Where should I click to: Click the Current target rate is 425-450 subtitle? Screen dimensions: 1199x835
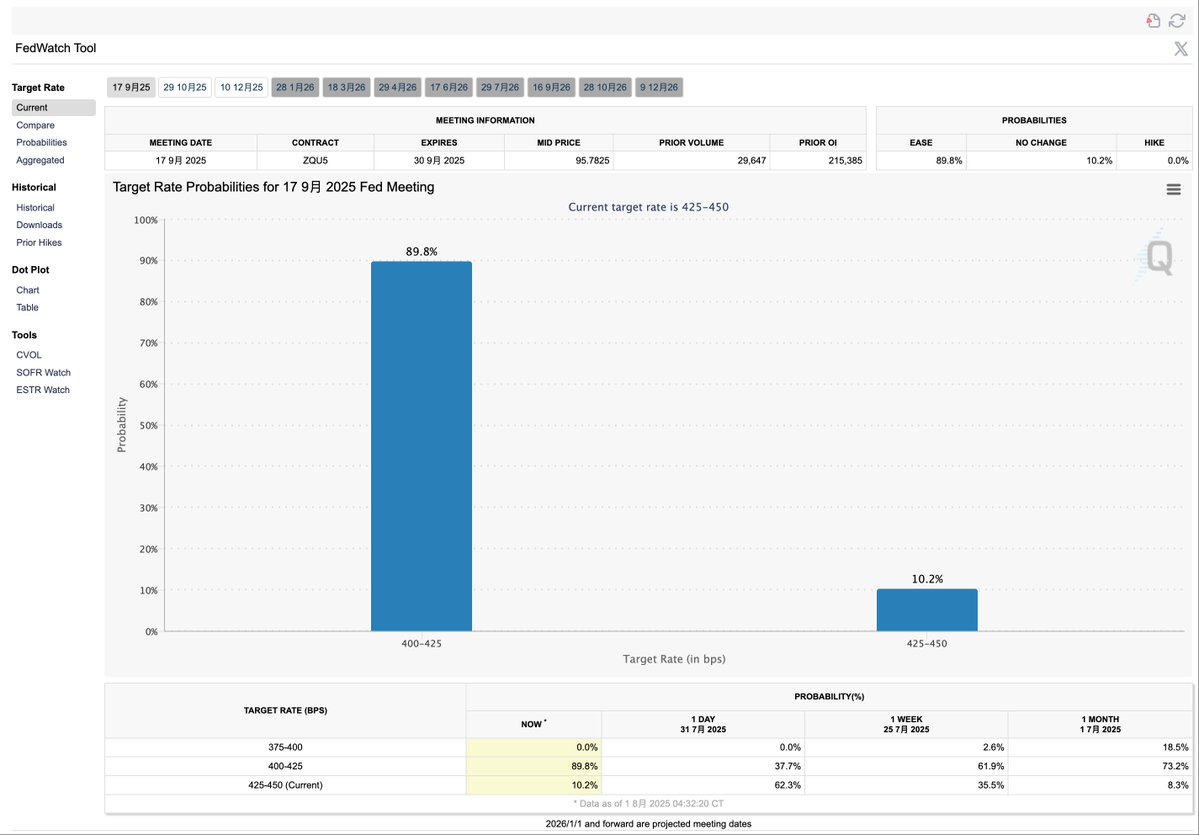point(648,207)
